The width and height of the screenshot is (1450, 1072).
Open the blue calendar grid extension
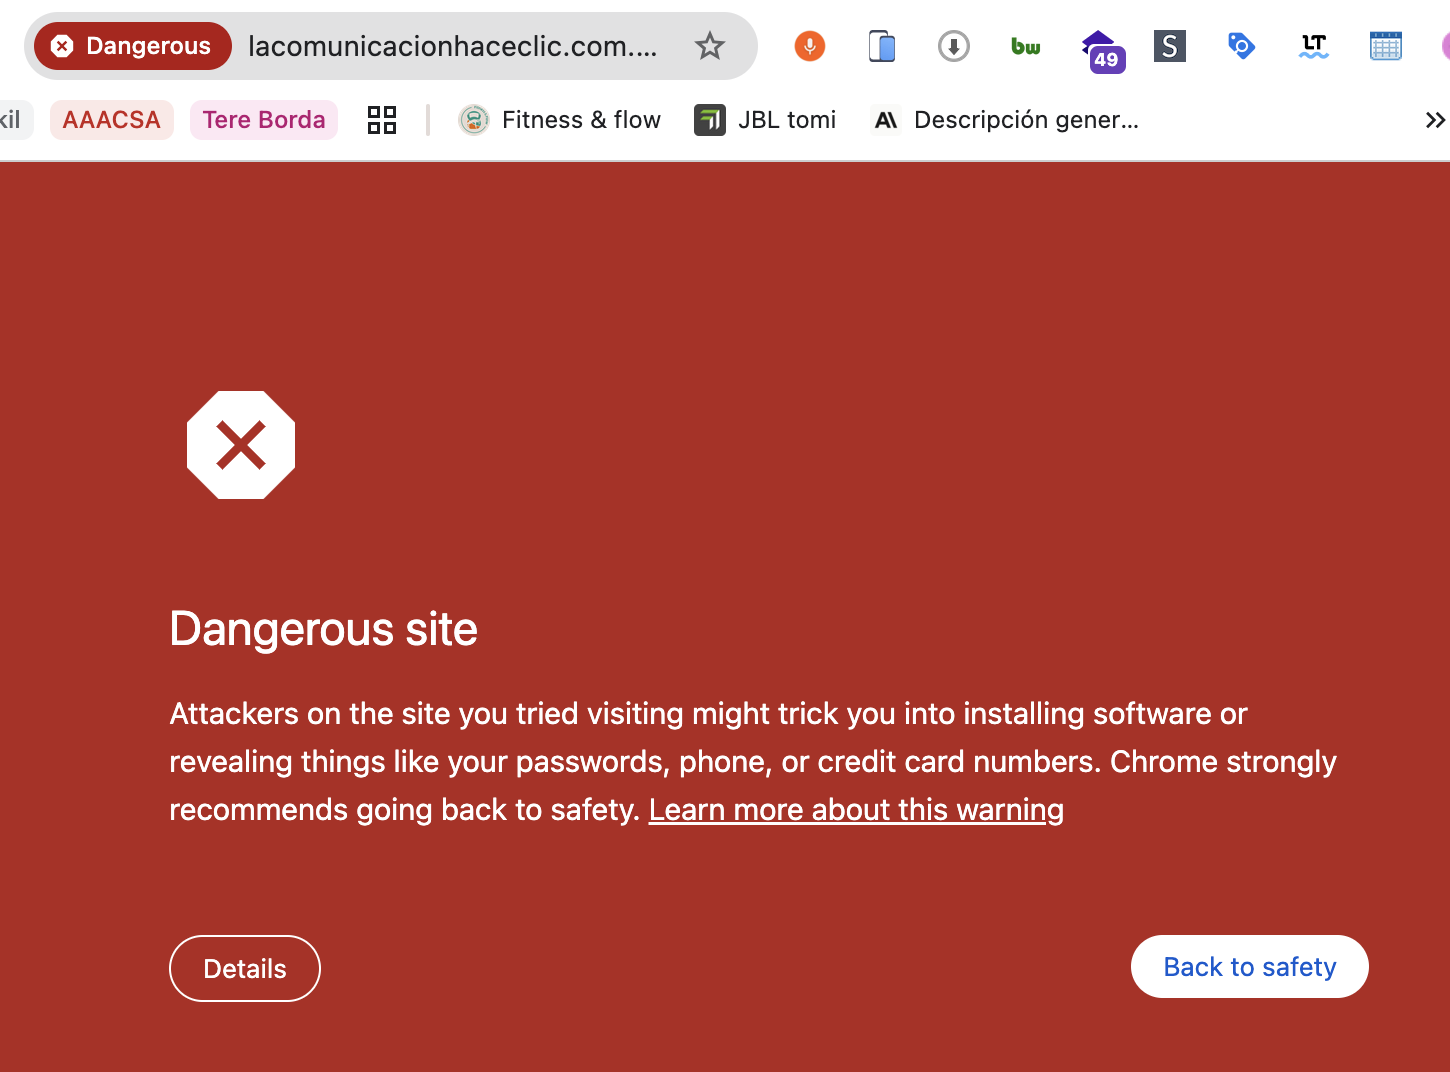tap(1385, 46)
